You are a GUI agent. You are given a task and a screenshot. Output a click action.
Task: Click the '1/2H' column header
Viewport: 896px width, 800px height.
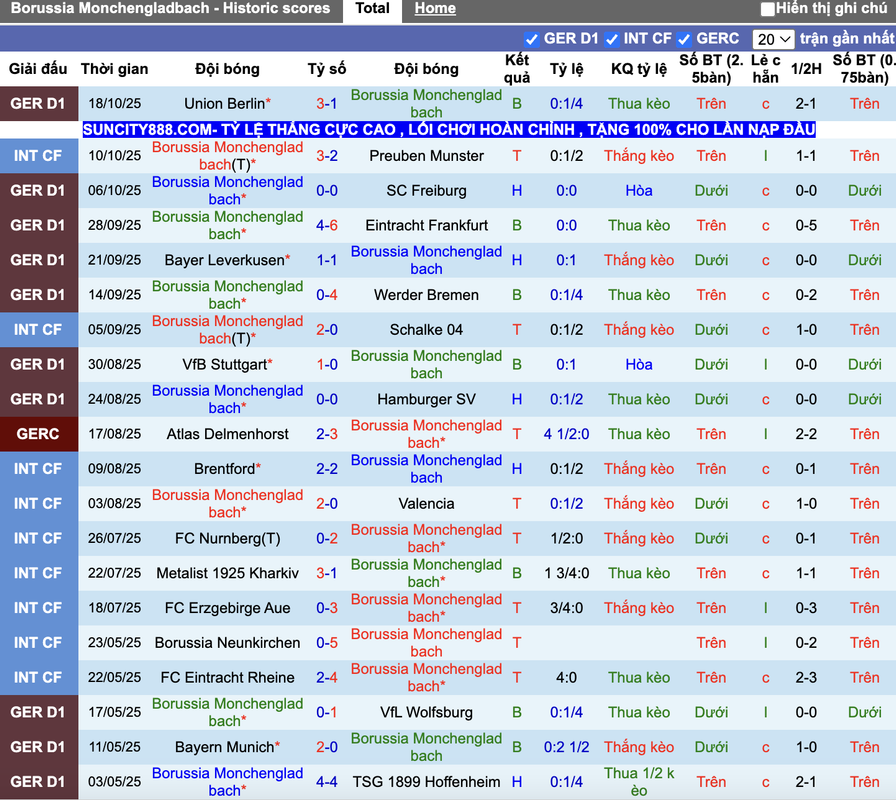(x=806, y=69)
